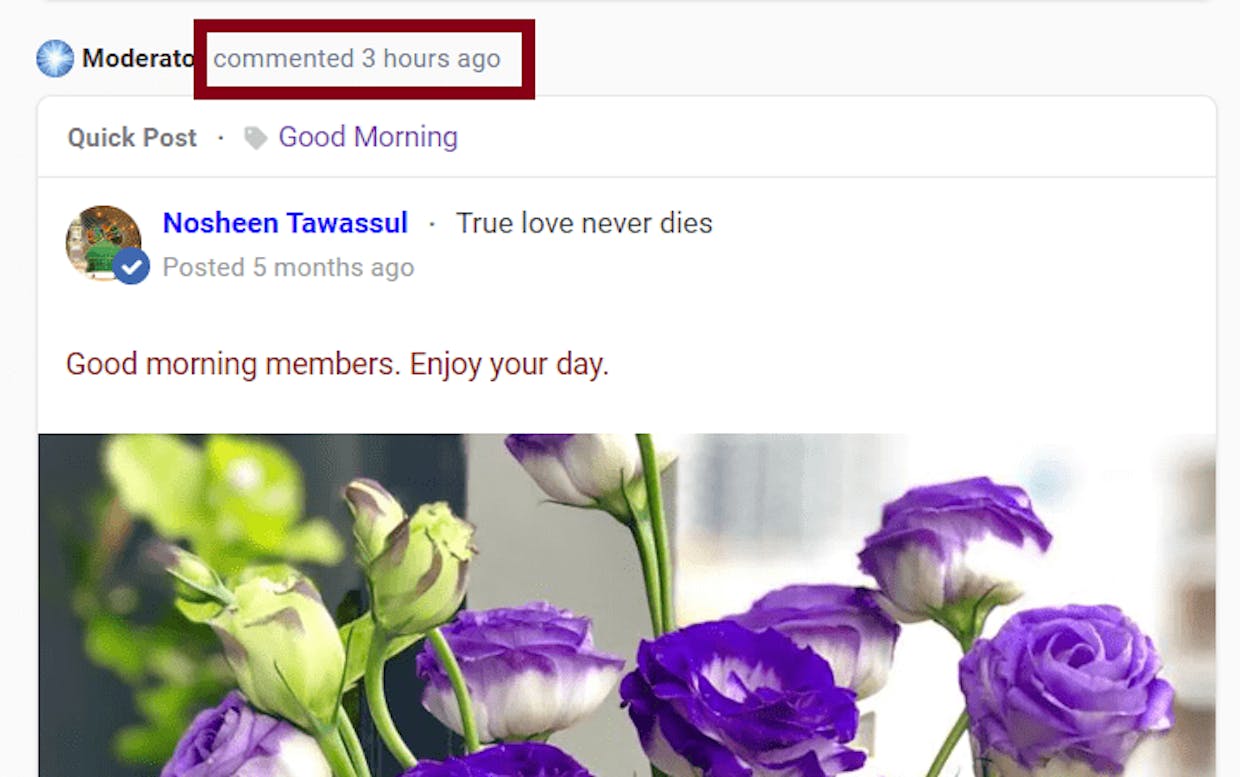Click the blue verified checkmark badge
Image resolution: width=1240 pixels, height=777 pixels.
(131, 267)
